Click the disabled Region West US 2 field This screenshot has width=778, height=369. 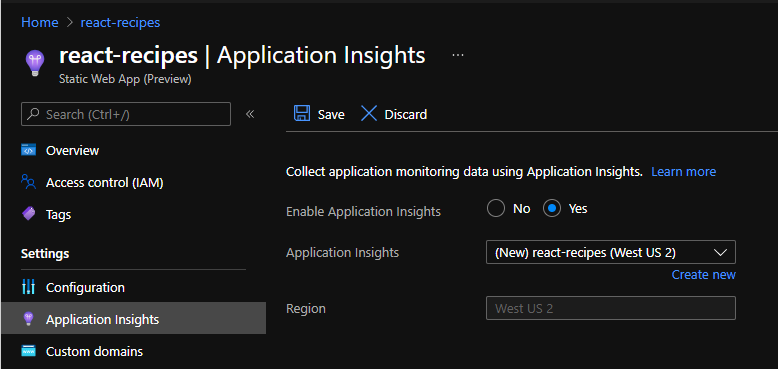coord(611,308)
